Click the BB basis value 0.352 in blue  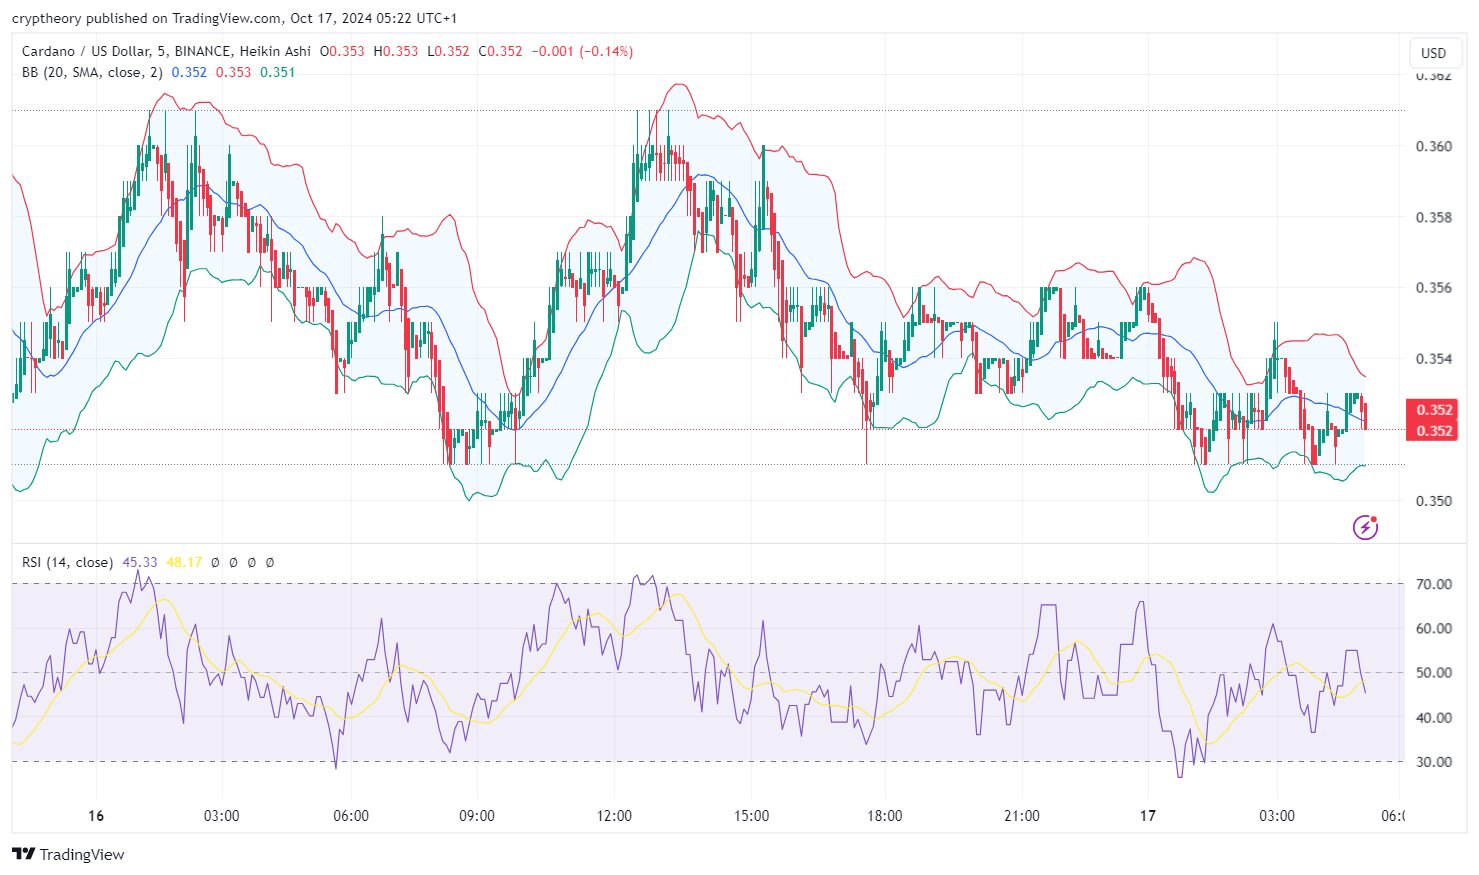tap(189, 72)
